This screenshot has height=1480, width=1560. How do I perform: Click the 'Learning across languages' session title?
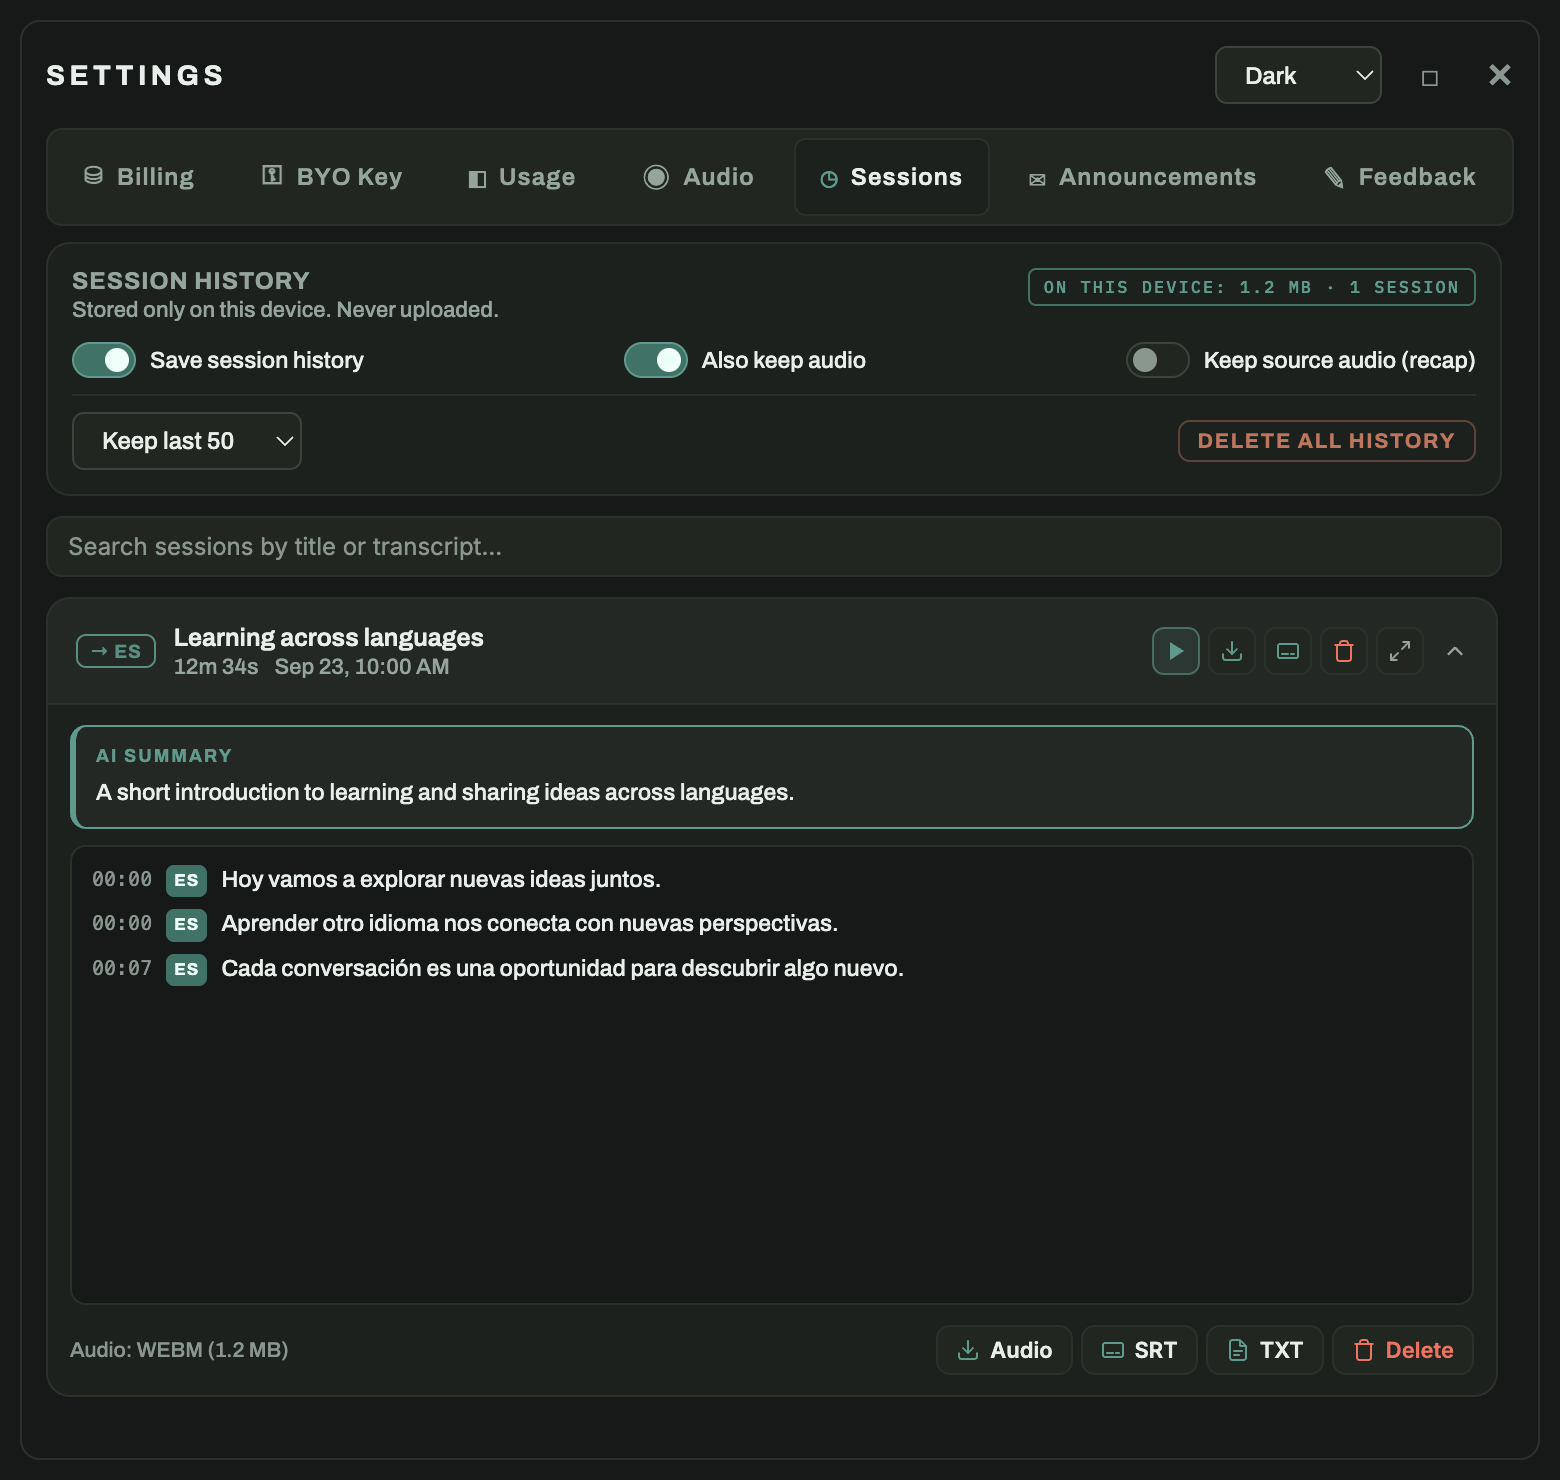click(328, 637)
